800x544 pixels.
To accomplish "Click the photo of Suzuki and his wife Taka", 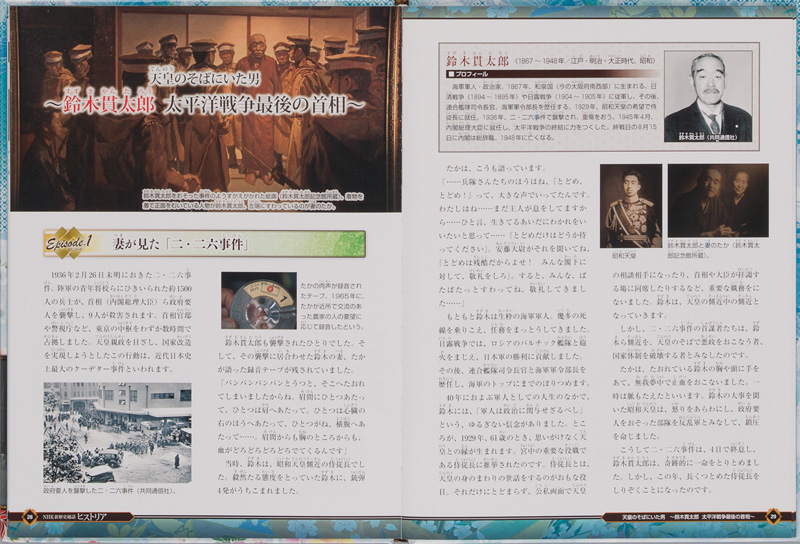I will [x=718, y=200].
